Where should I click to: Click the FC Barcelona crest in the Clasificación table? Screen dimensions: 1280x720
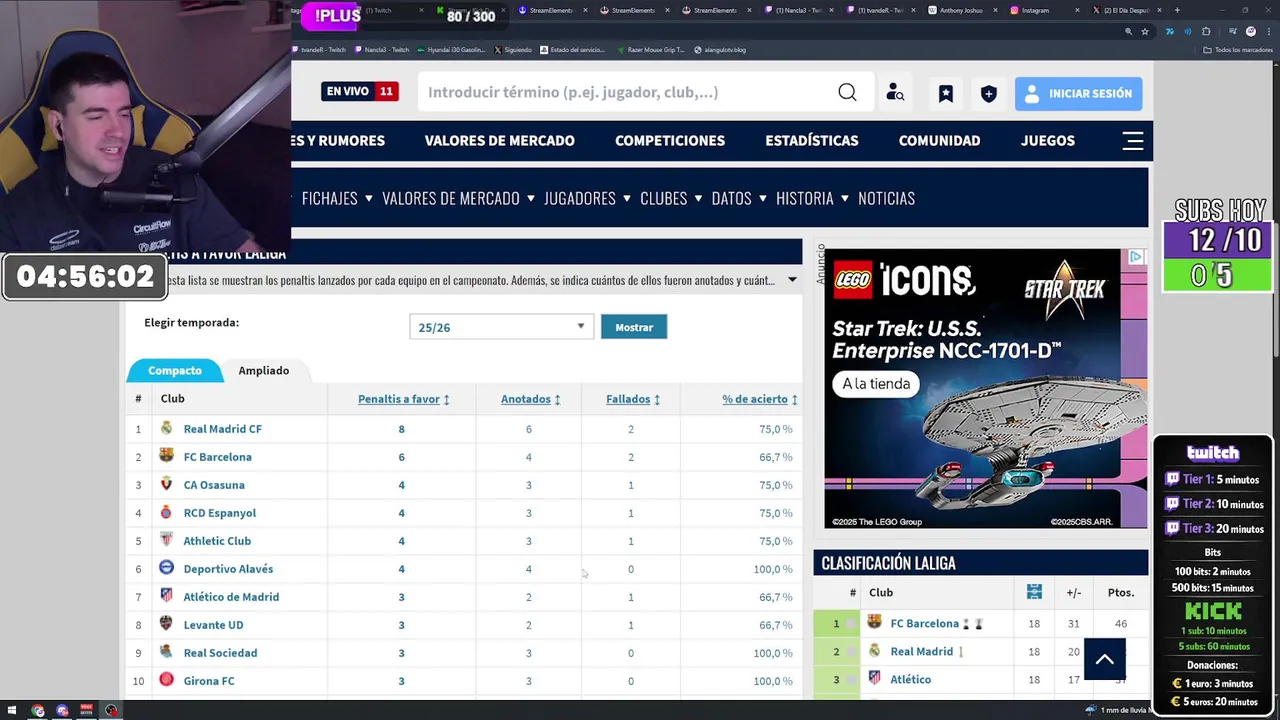point(875,623)
